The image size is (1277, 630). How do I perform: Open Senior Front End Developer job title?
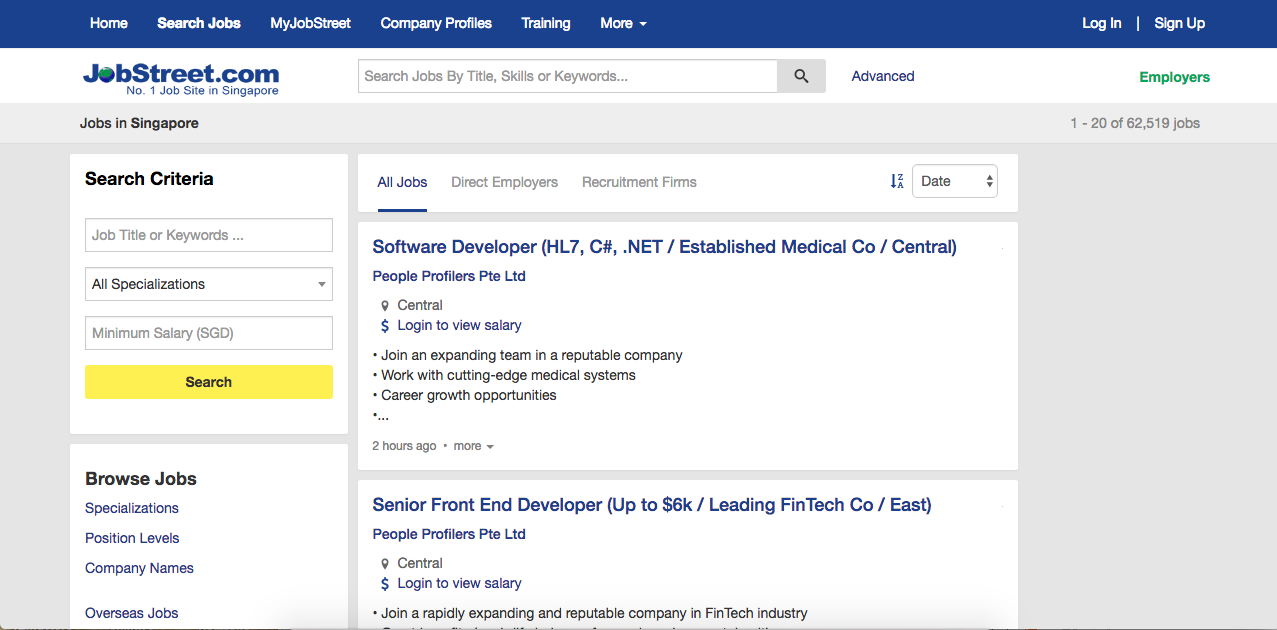click(652, 505)
